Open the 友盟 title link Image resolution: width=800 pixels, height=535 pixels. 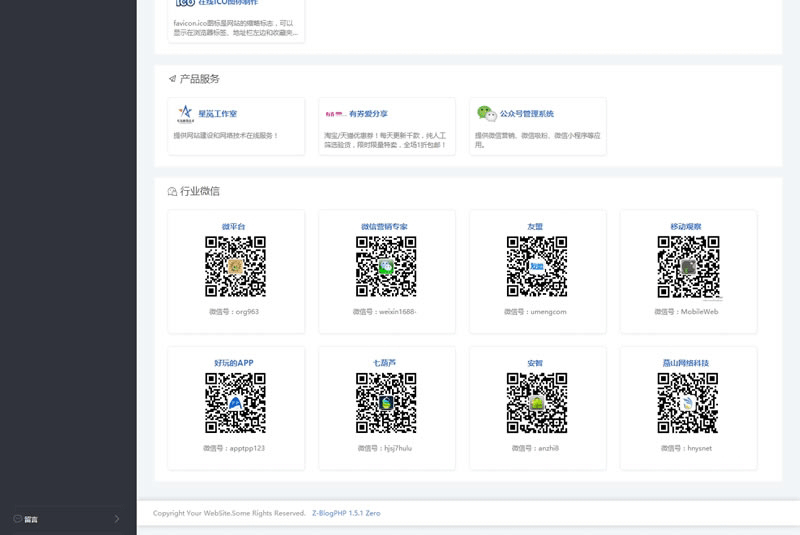(x=535, y=226)
